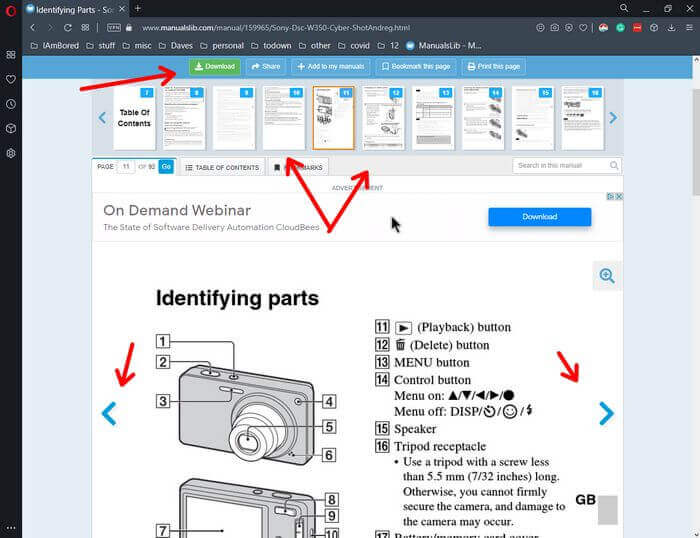Open the snapshot camera icon
Image resolution: width=700 pixels, height=538 pixels.
click(554, 28)
